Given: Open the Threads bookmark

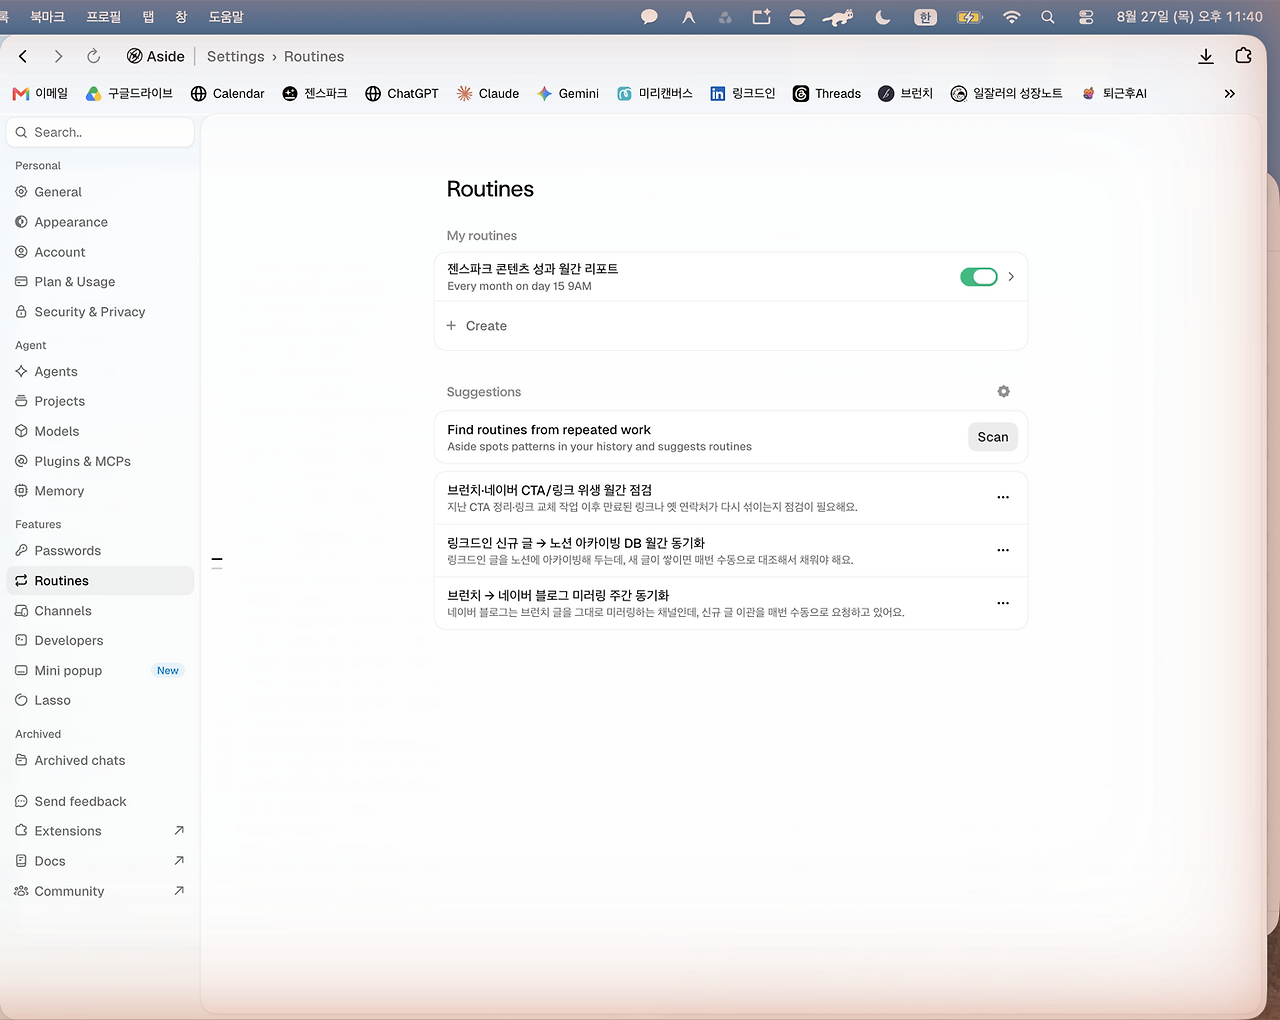Looking at the screenshot, I should coord(827,93).
